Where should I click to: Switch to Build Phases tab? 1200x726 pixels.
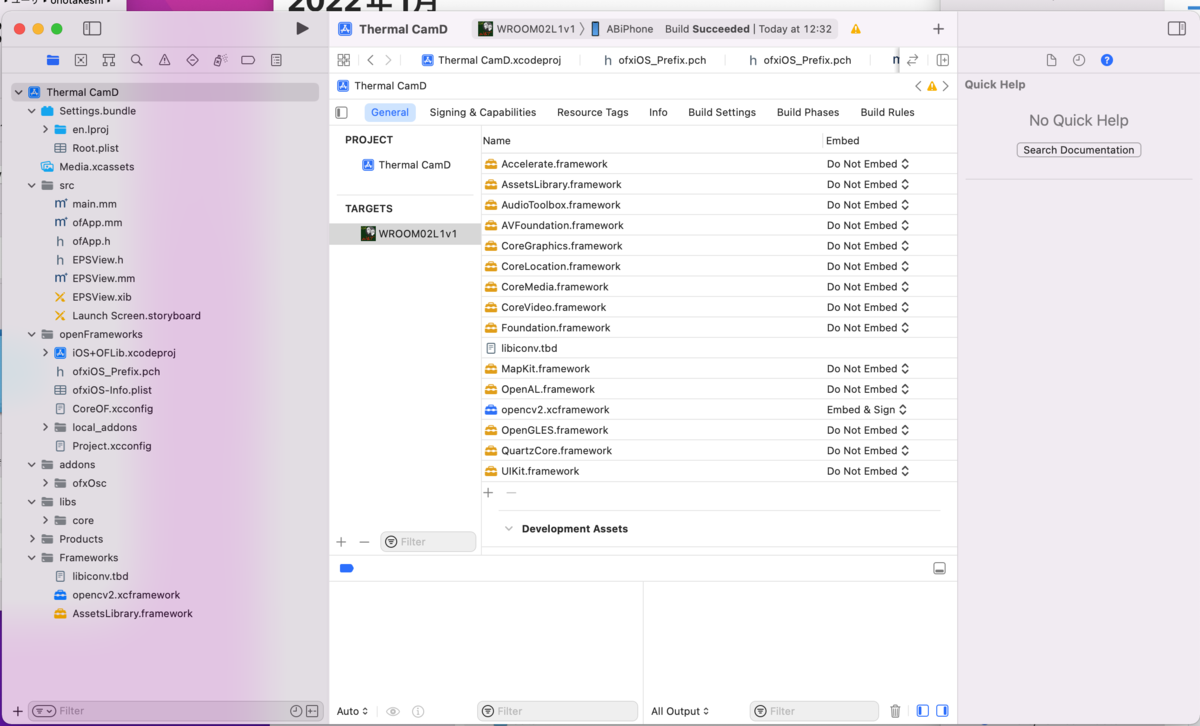coord(808,112)
